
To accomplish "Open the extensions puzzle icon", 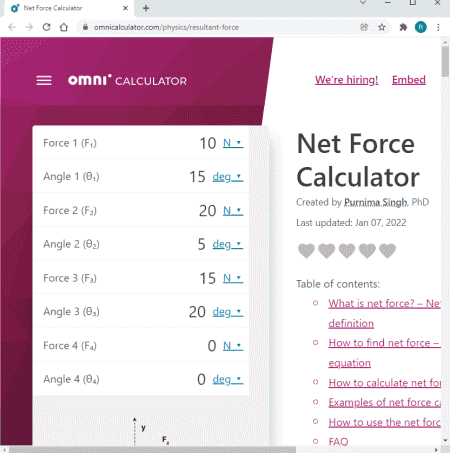I will pos(403,27).
